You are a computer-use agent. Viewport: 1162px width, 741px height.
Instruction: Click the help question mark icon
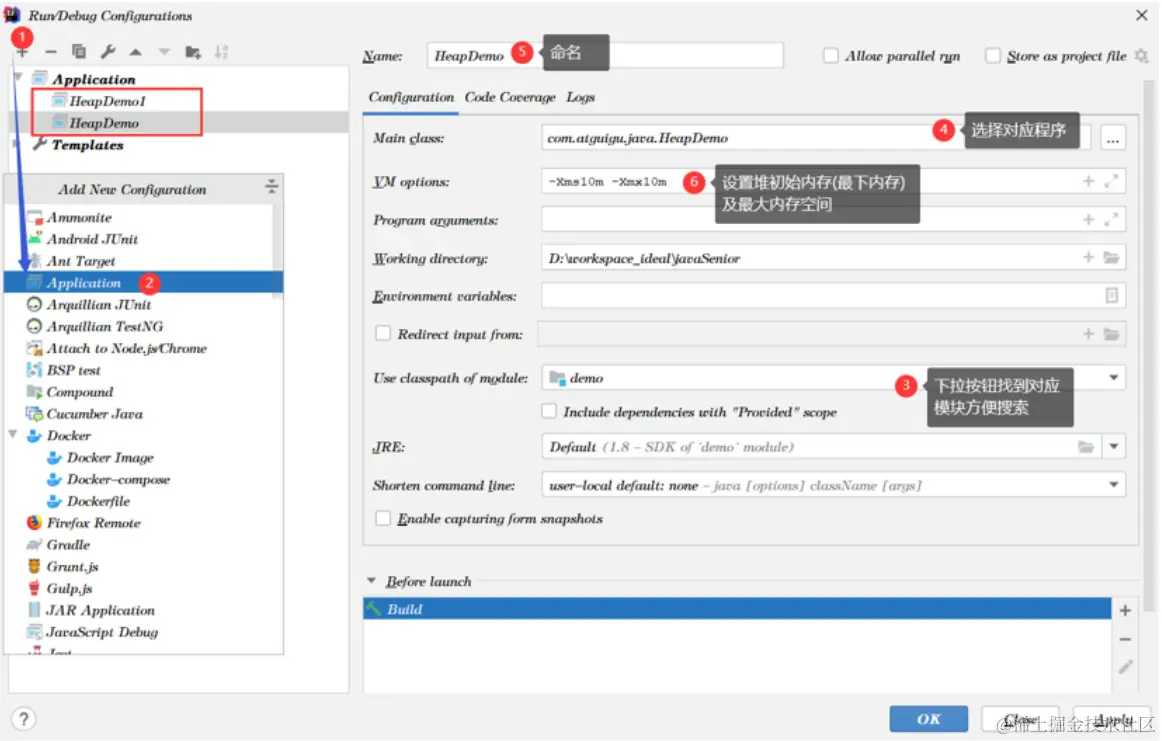pyautogui.click(x=23, y=719)
